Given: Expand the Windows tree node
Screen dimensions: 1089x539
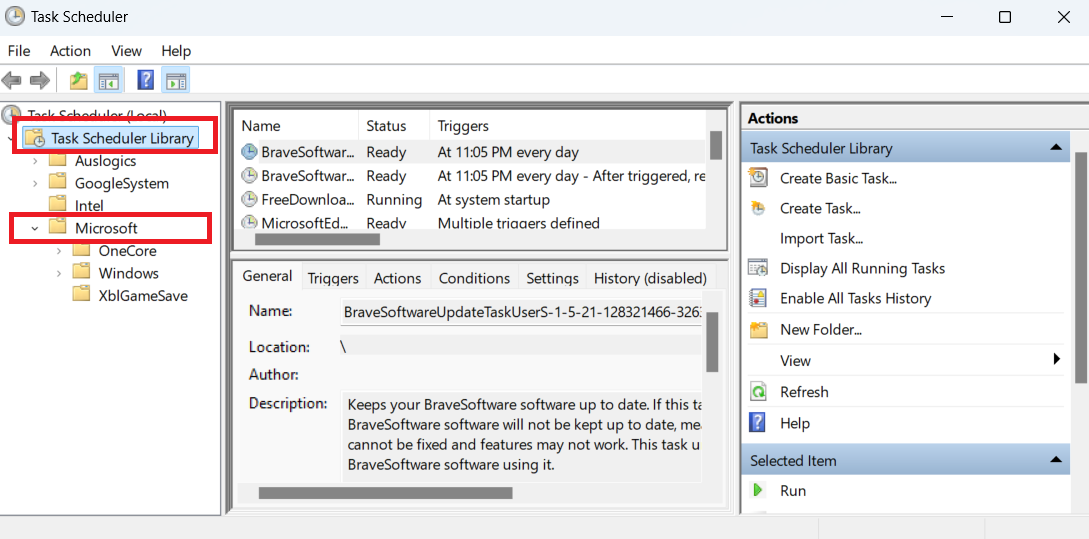Looking at the screenshot, I should [60, 273].
